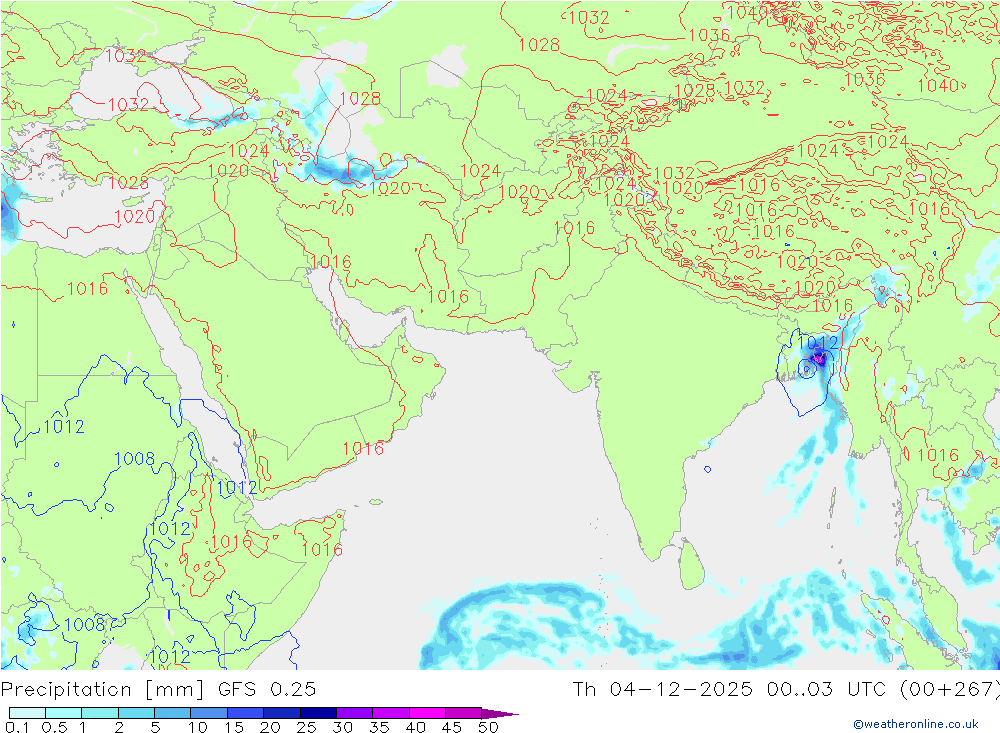
Task: Click the over-50 arrow tip of legend
Action: pyautogui.click(x=499, y=713)
